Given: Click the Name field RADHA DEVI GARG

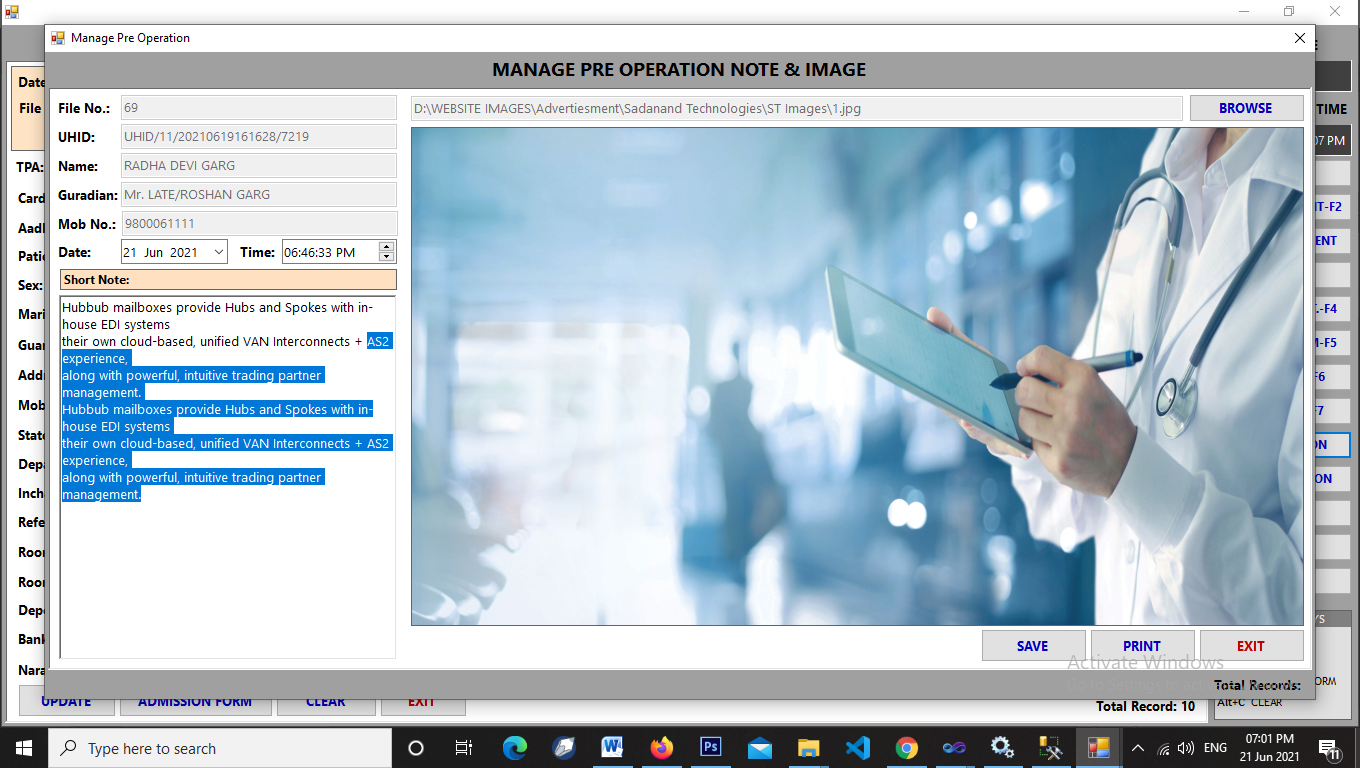Looking at the screenshot, I should coord(258,166).
